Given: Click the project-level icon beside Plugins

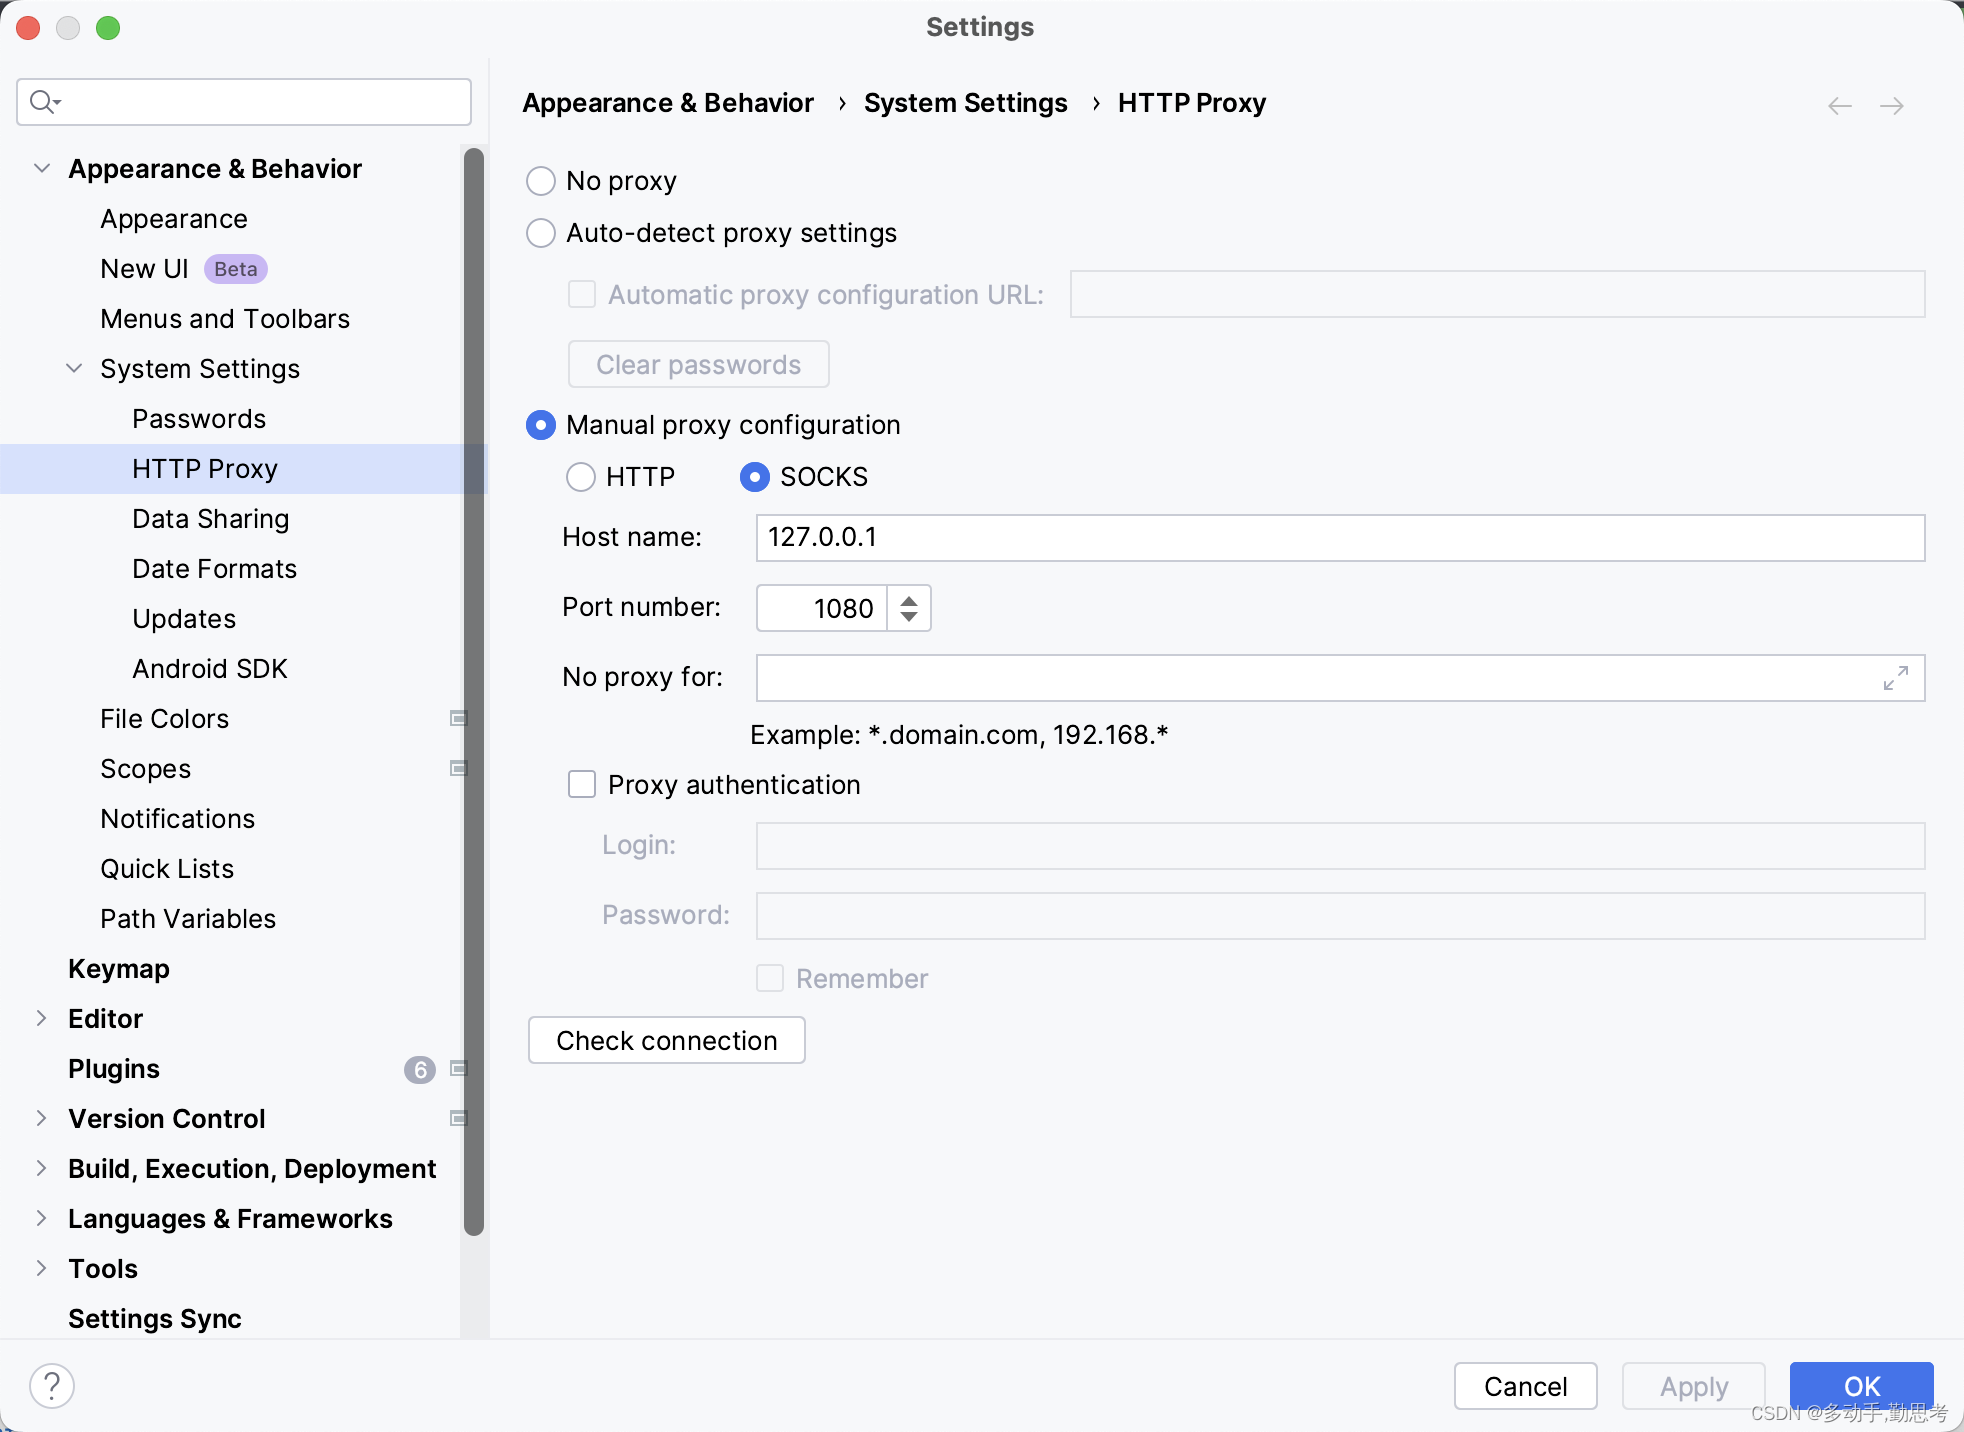Looking at the screenshot, I should pyautogui.click(x=459, y=1068).
